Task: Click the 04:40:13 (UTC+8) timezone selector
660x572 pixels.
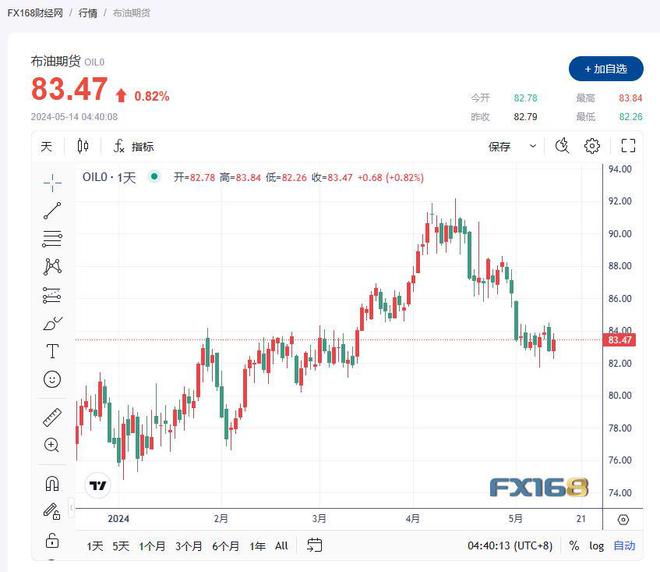Action: [x=510, y=546]
